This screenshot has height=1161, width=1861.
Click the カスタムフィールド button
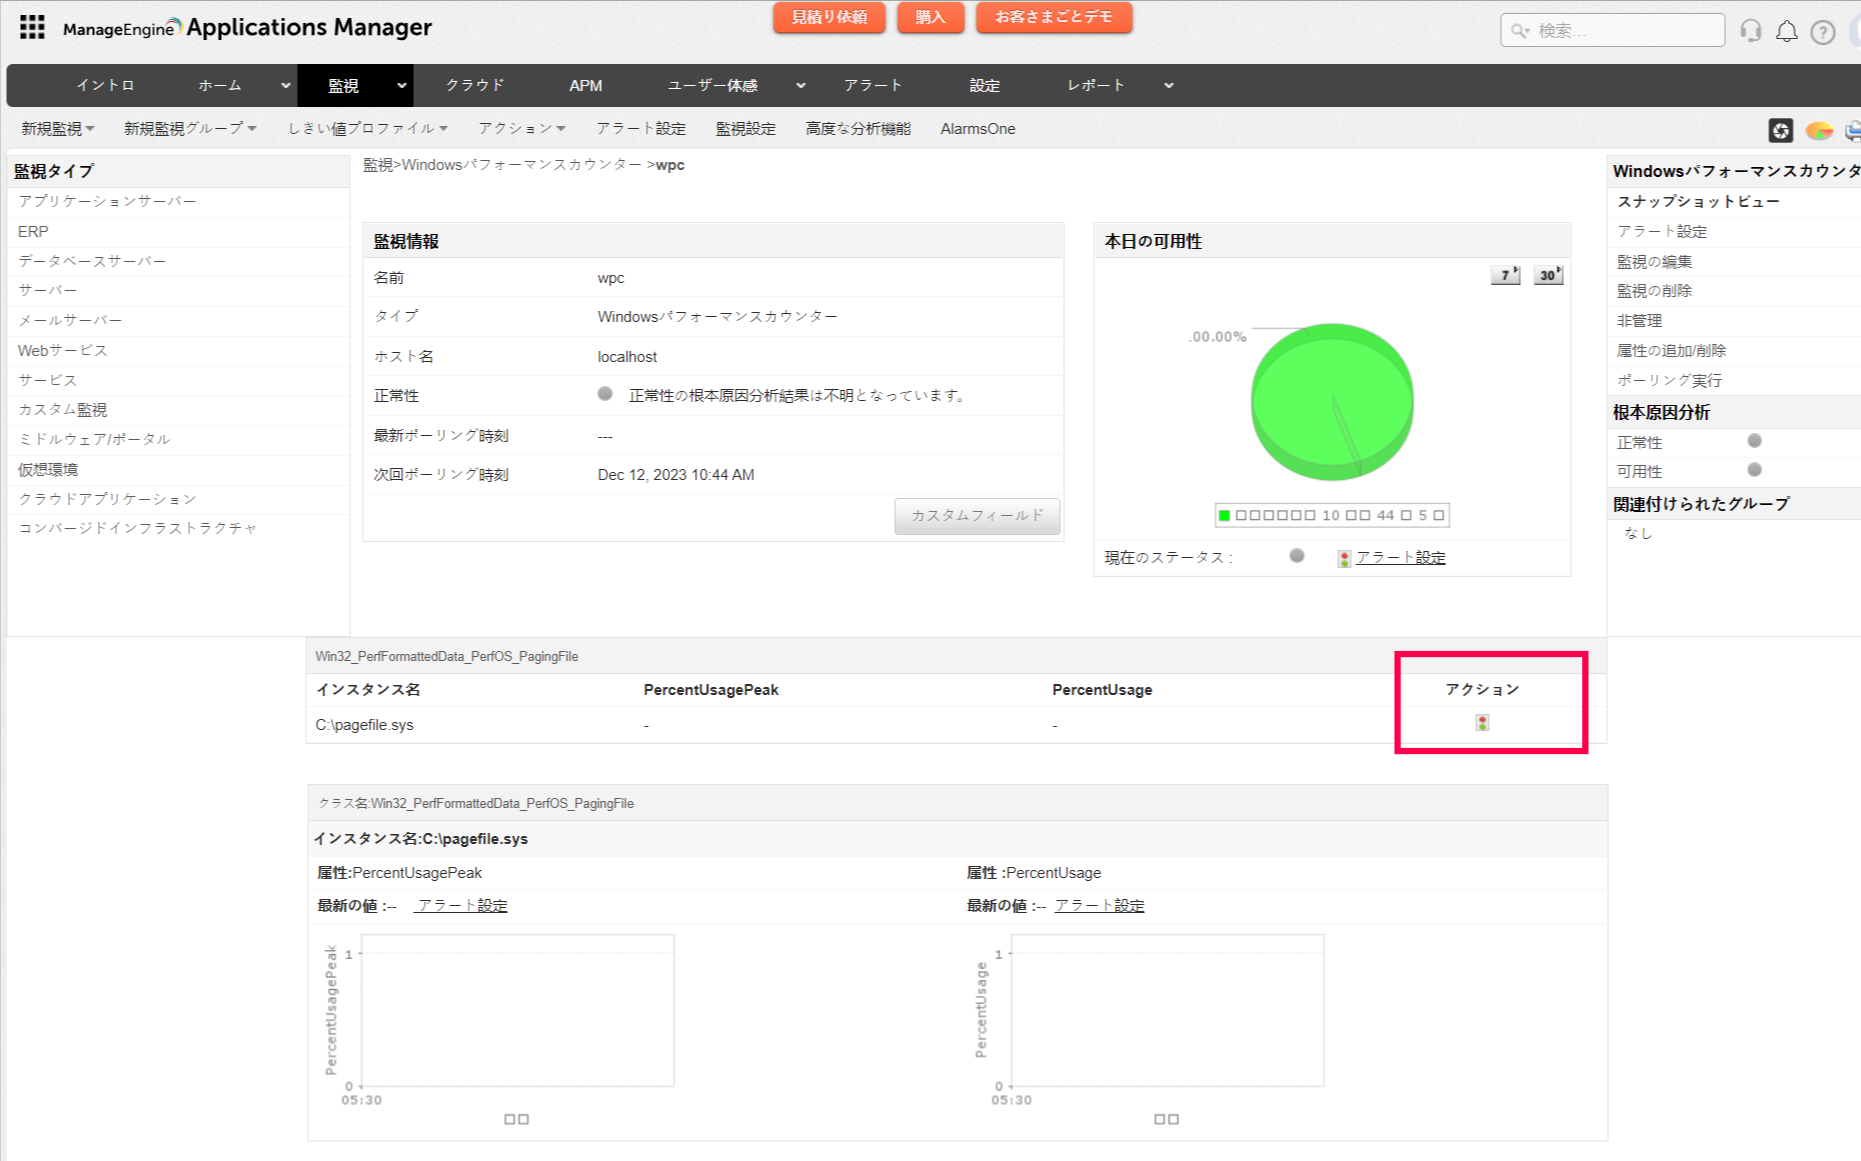(x=976, y=516)
